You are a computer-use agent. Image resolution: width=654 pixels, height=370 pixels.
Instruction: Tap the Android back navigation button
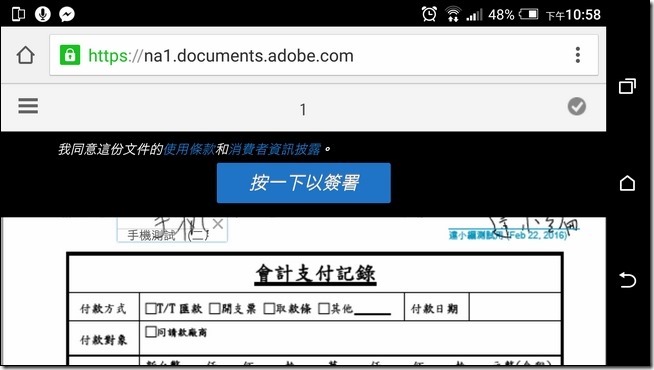[627, 279]
